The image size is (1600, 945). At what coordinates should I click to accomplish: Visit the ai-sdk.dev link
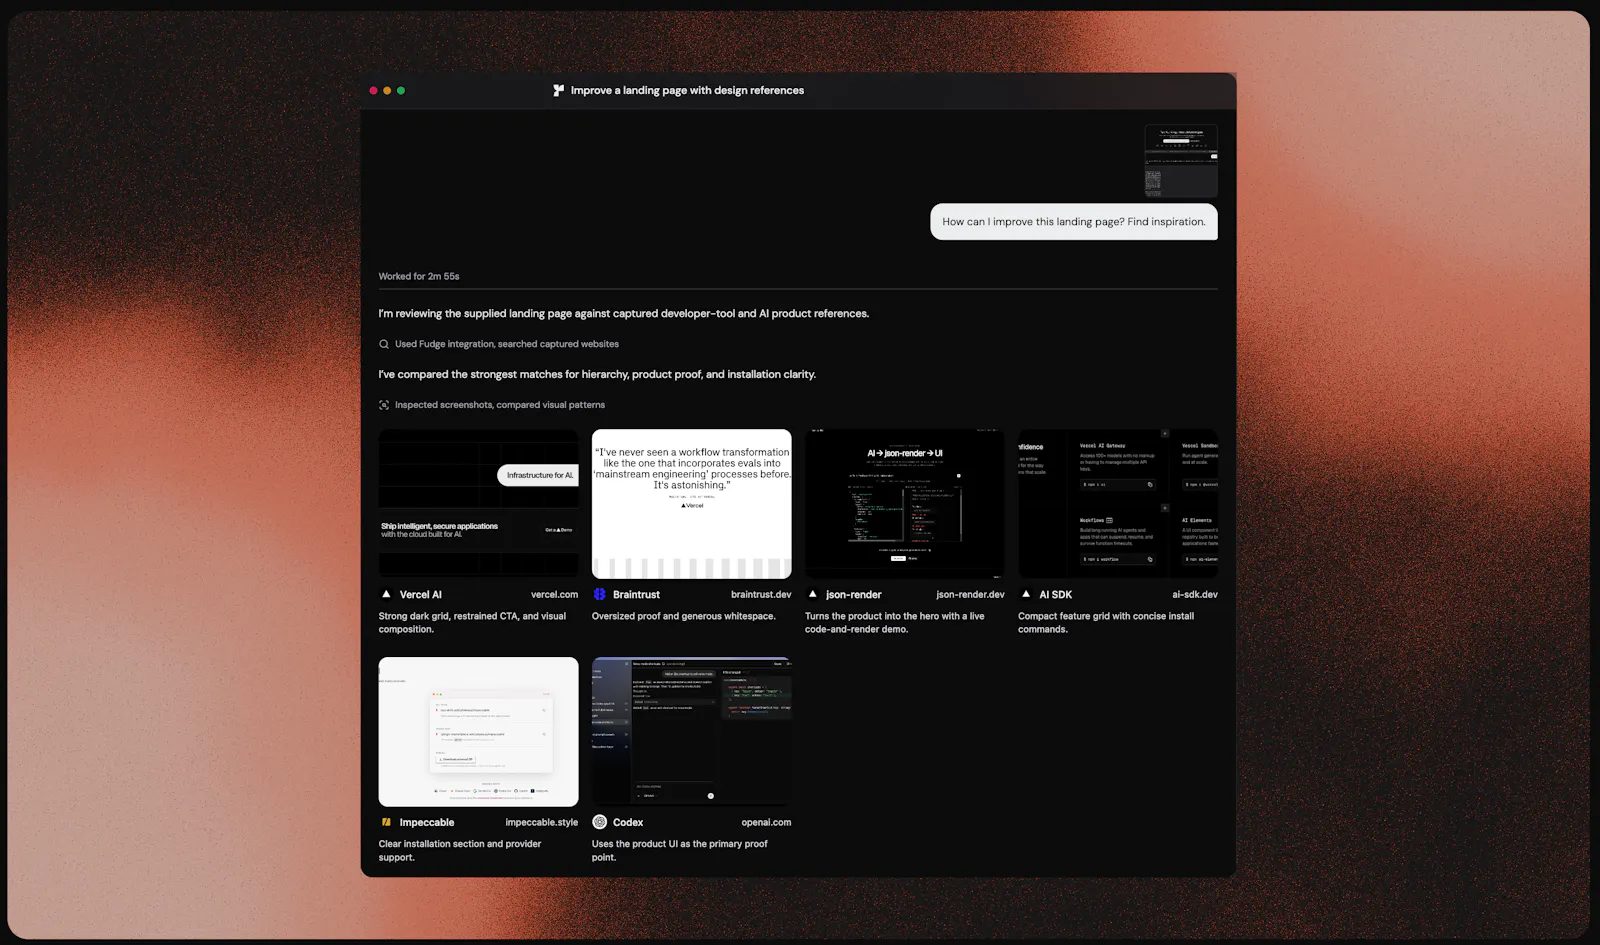point(1195,594)
